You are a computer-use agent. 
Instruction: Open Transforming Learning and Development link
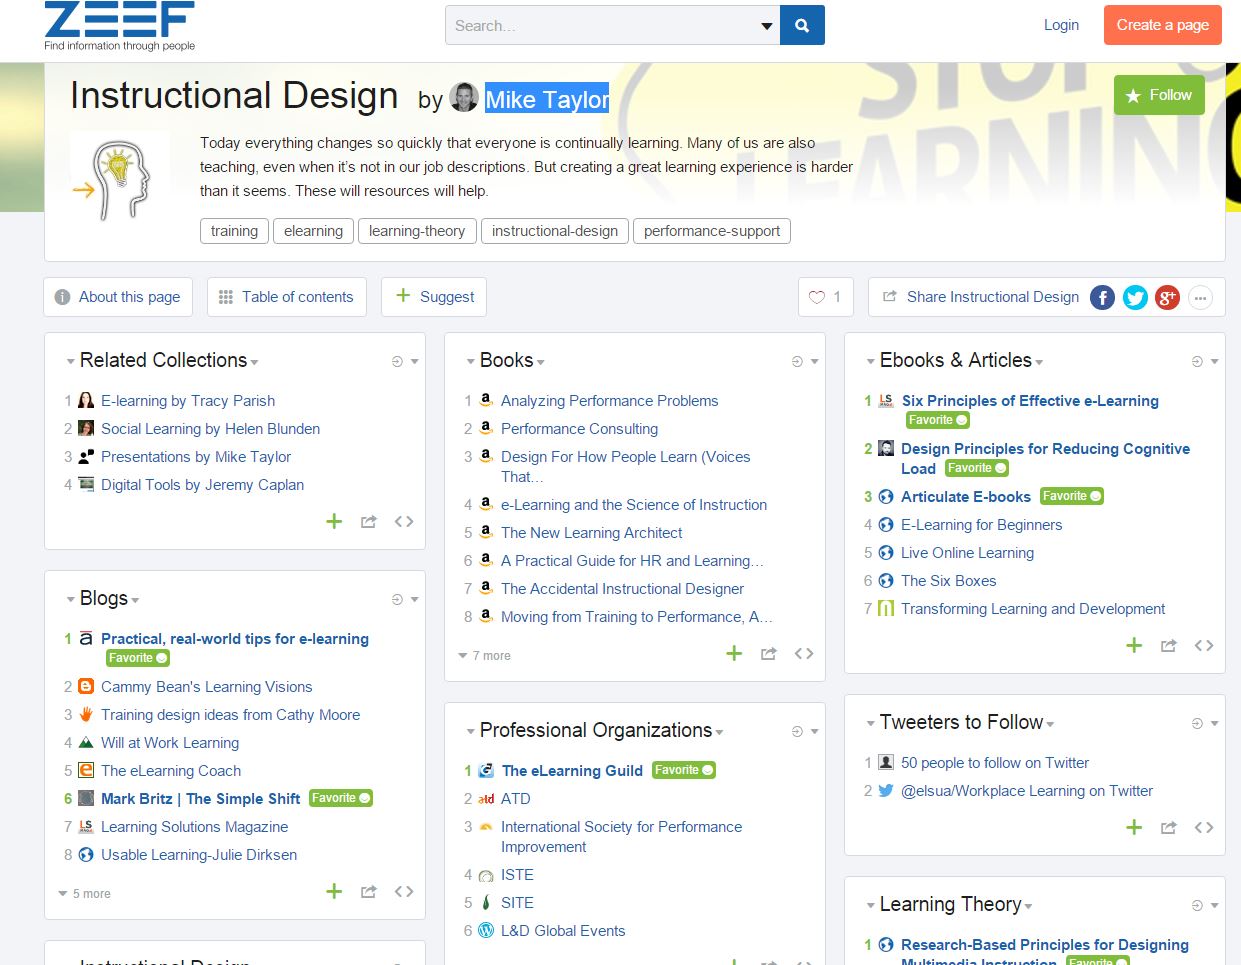pyautogui.click(x=1033, y=609)
